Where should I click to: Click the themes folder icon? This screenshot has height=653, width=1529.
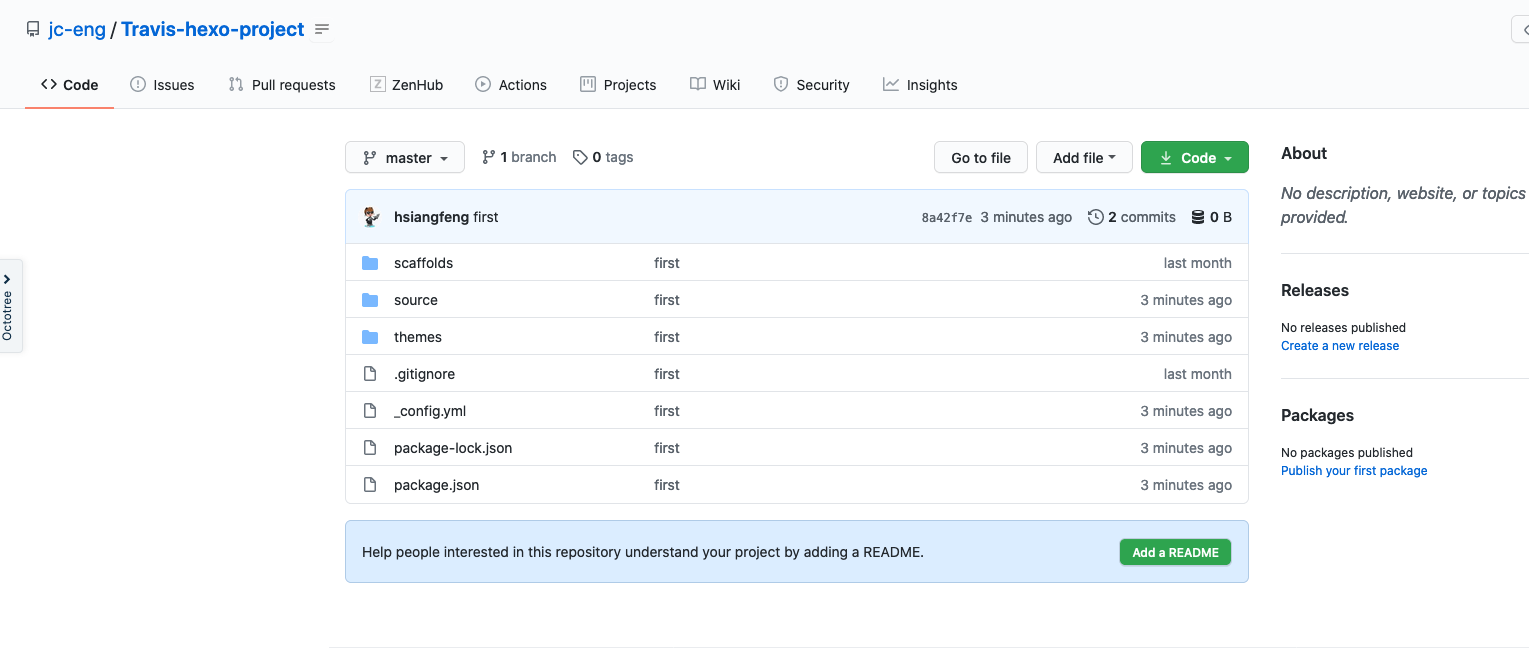point(370,337)
